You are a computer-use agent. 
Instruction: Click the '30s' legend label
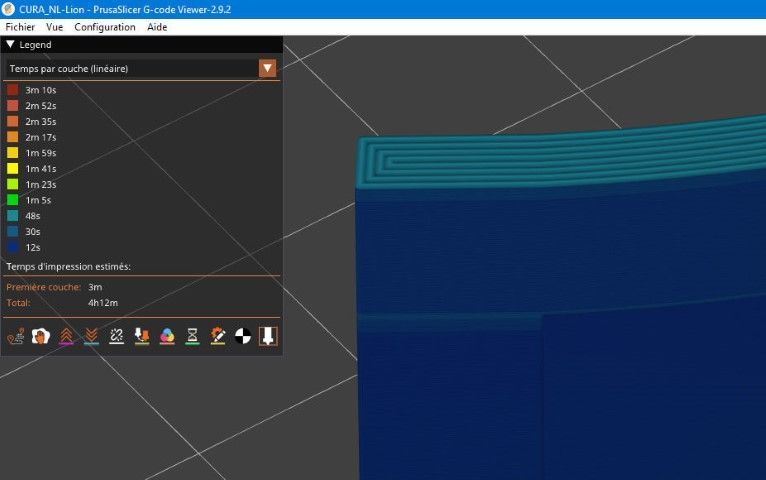coord(33,231)
